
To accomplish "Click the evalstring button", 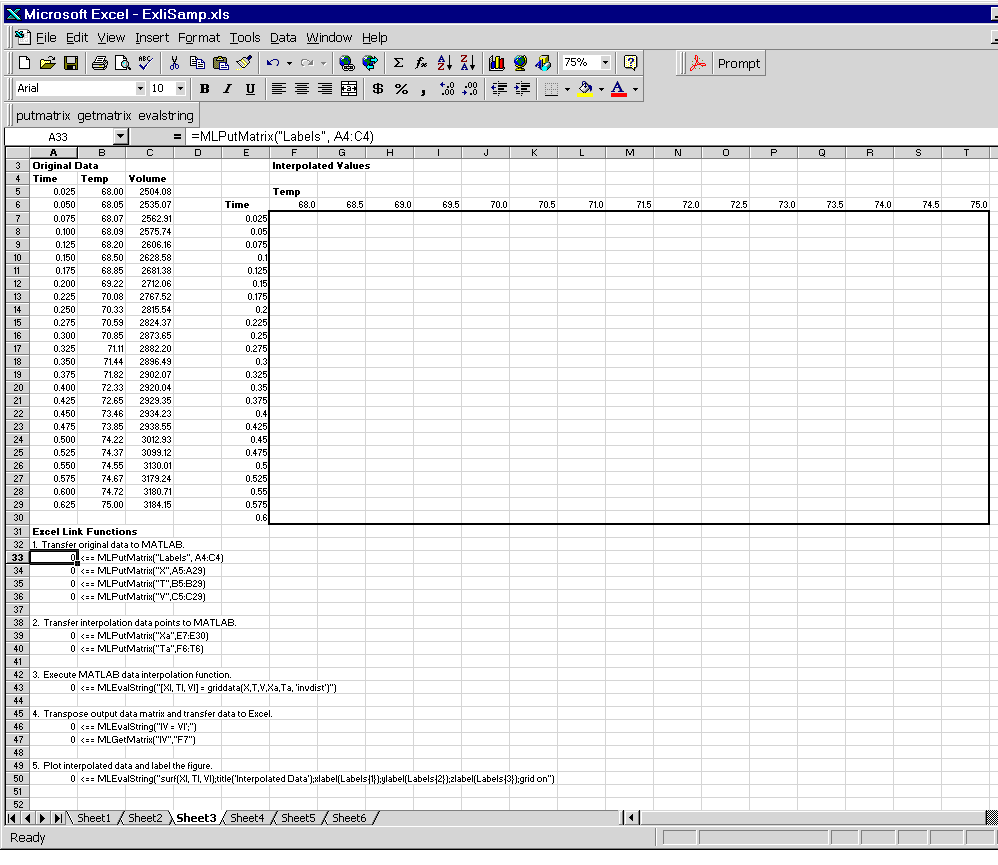I will click(166, 115).
